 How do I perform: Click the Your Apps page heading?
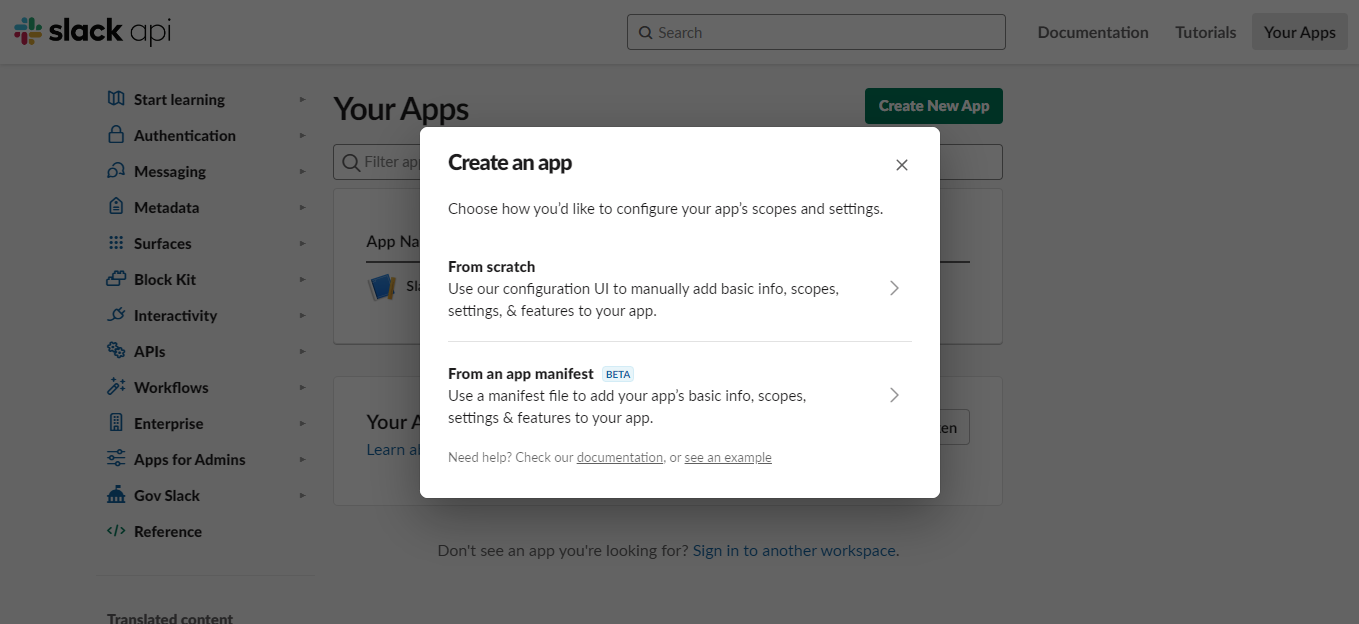pyautogui.click(x=401, y=109)
